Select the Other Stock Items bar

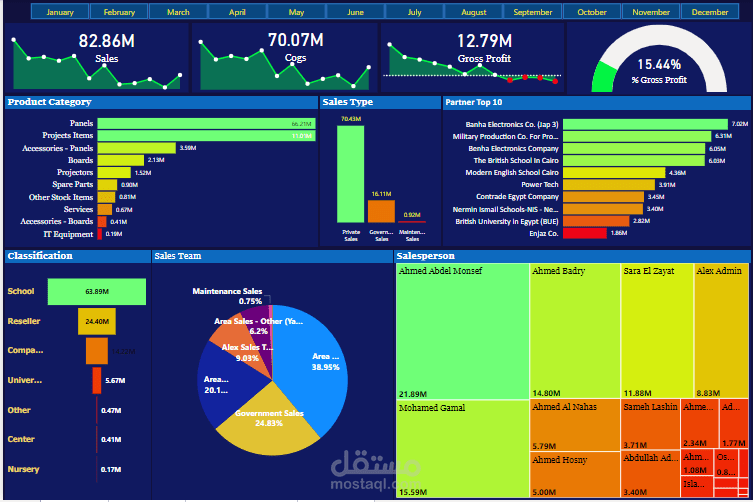(x=106, y=197)
